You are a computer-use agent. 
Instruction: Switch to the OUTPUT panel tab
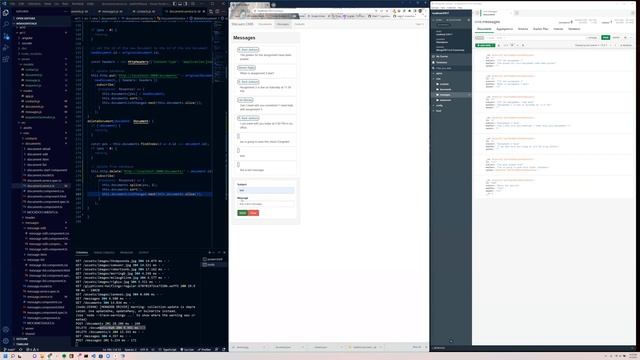pos(143,253)
